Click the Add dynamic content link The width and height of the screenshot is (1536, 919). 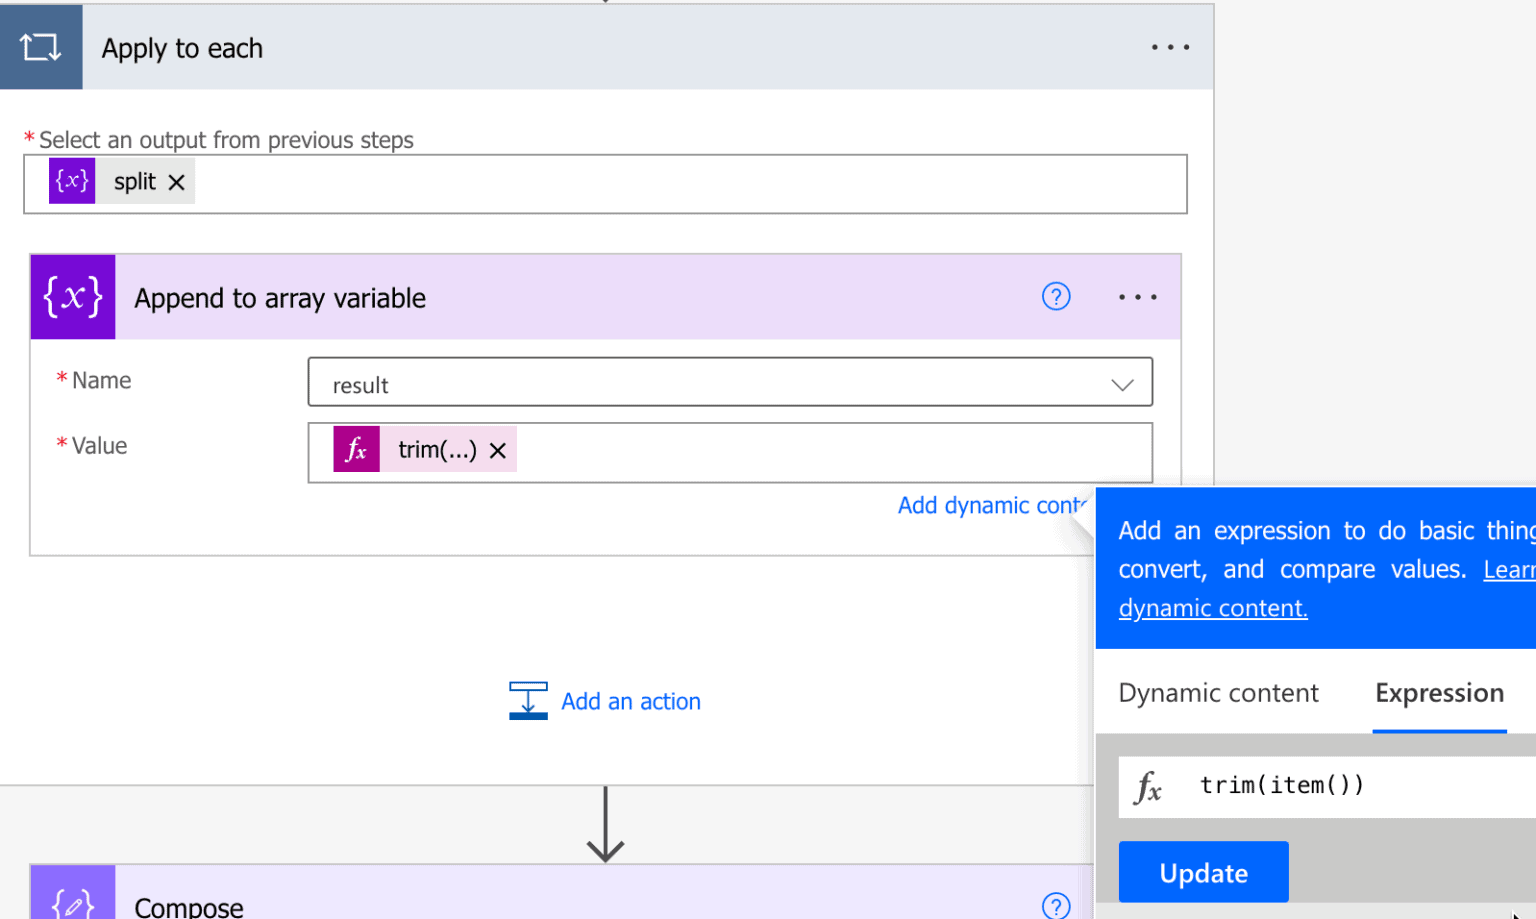(990, 506)
